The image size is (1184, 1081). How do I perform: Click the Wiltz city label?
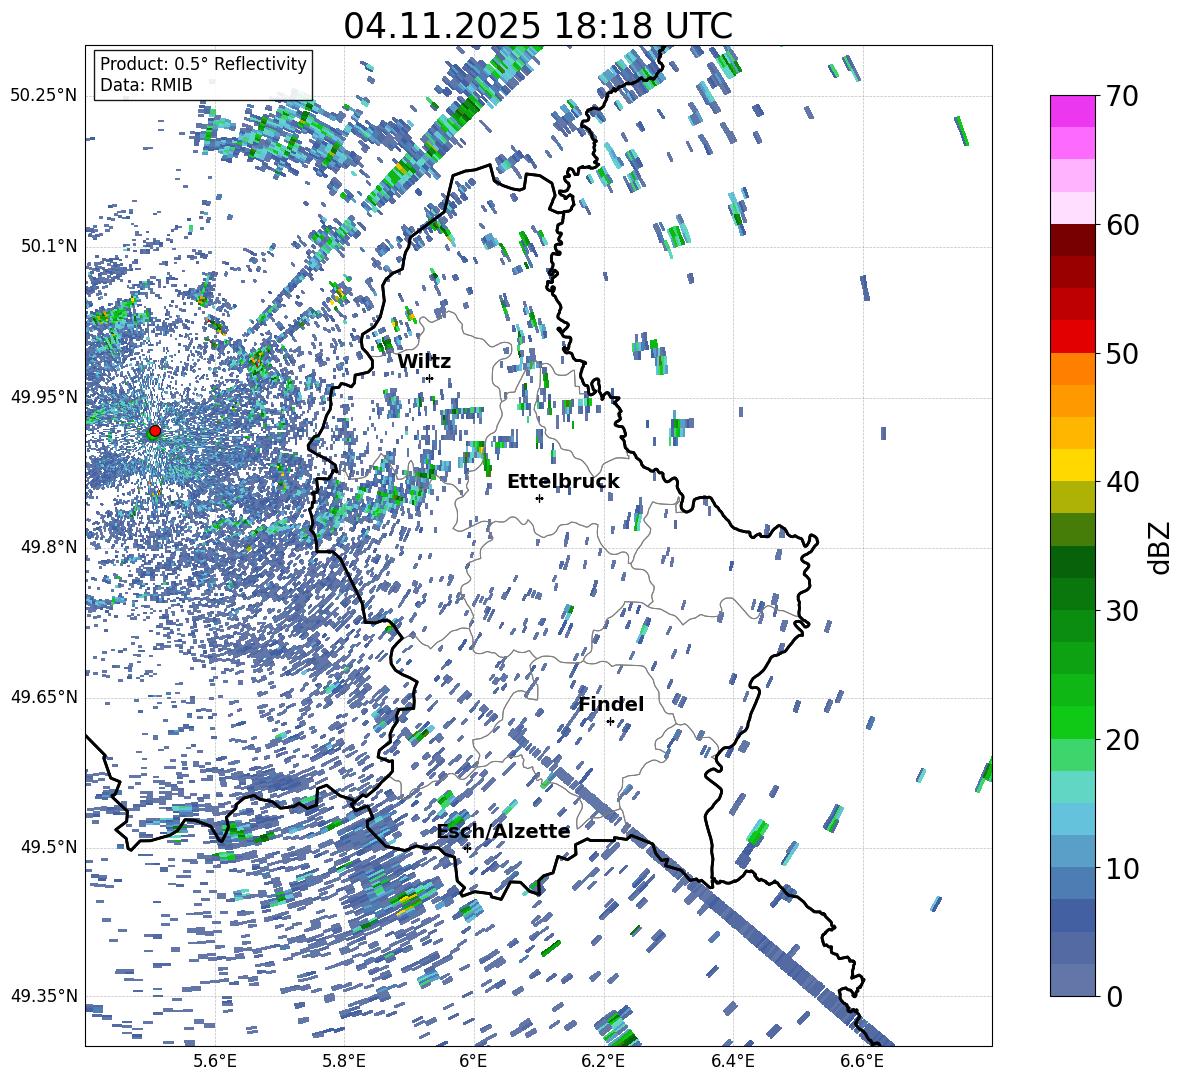pyautogui.click(x=424, y=361)
